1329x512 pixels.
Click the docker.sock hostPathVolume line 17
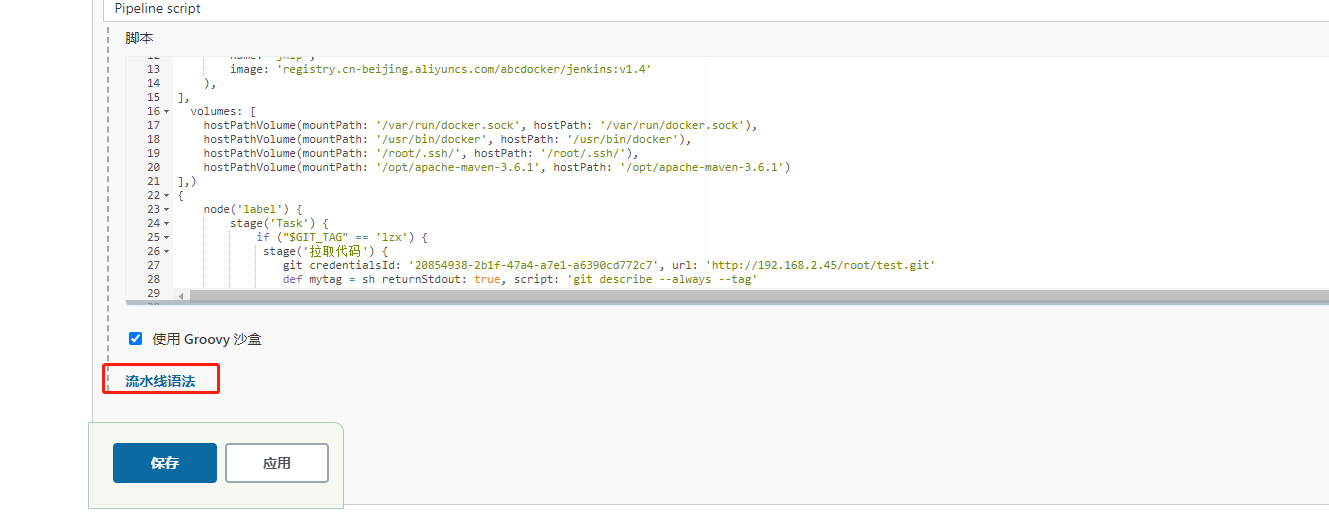(x=481, y=125)
